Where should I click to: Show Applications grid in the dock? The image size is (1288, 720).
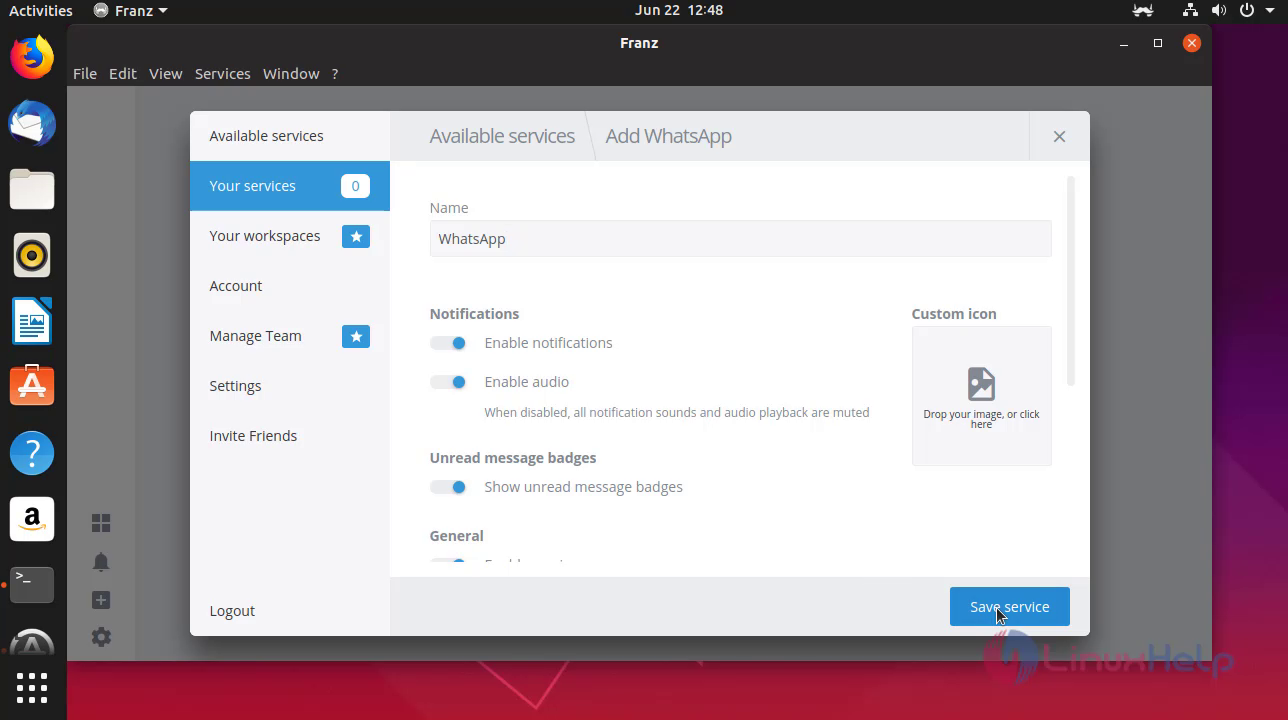(x=32, y=688)
